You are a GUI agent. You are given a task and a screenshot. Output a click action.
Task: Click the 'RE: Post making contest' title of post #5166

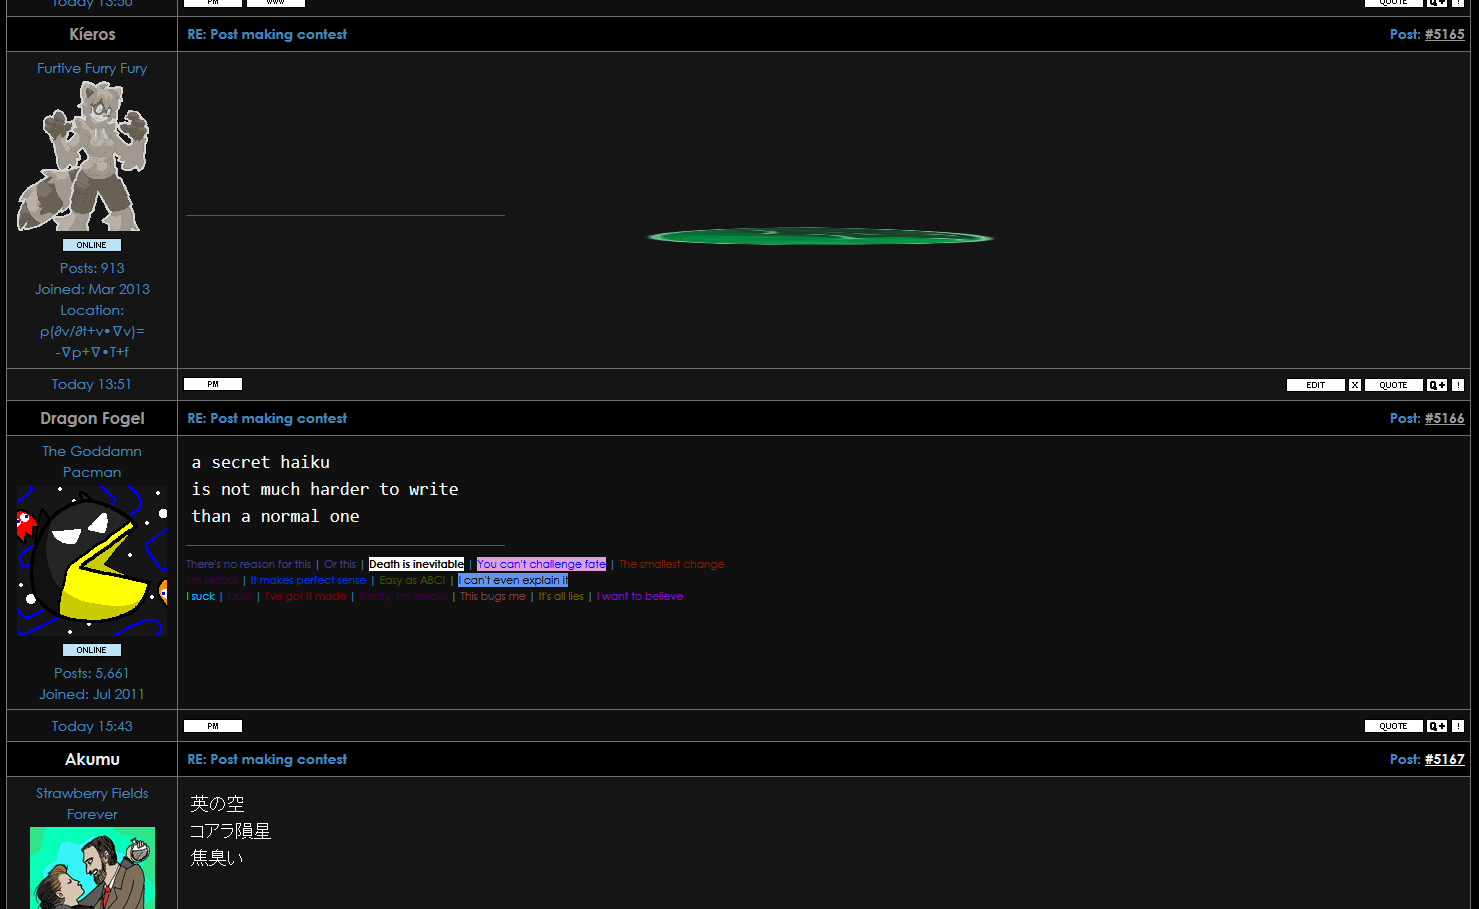click(x=267, y=418)
